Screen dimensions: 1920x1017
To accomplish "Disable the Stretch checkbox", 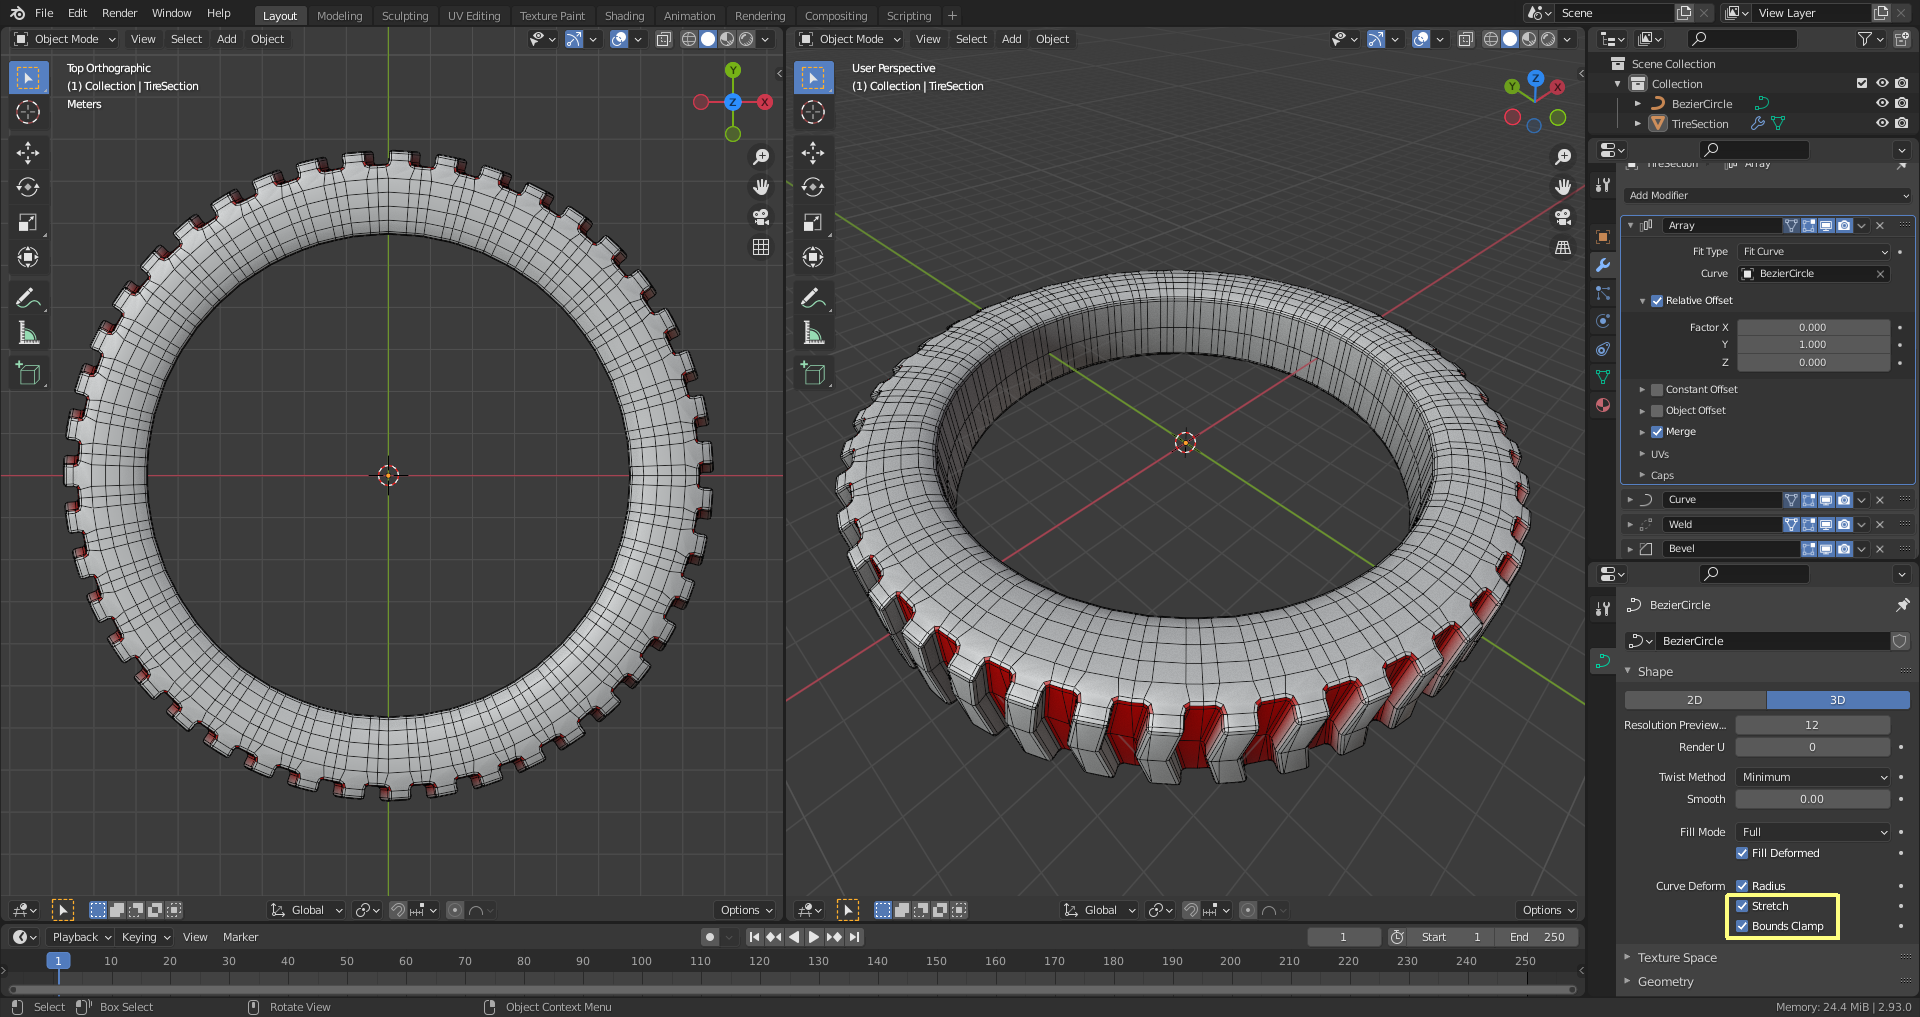I will coord(1742,906).
